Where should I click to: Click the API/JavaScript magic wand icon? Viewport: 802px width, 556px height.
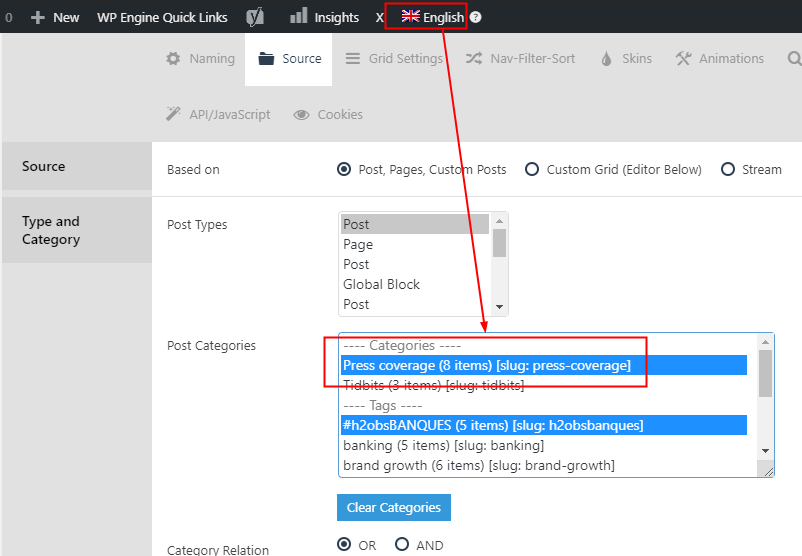[x=173, y=114]
